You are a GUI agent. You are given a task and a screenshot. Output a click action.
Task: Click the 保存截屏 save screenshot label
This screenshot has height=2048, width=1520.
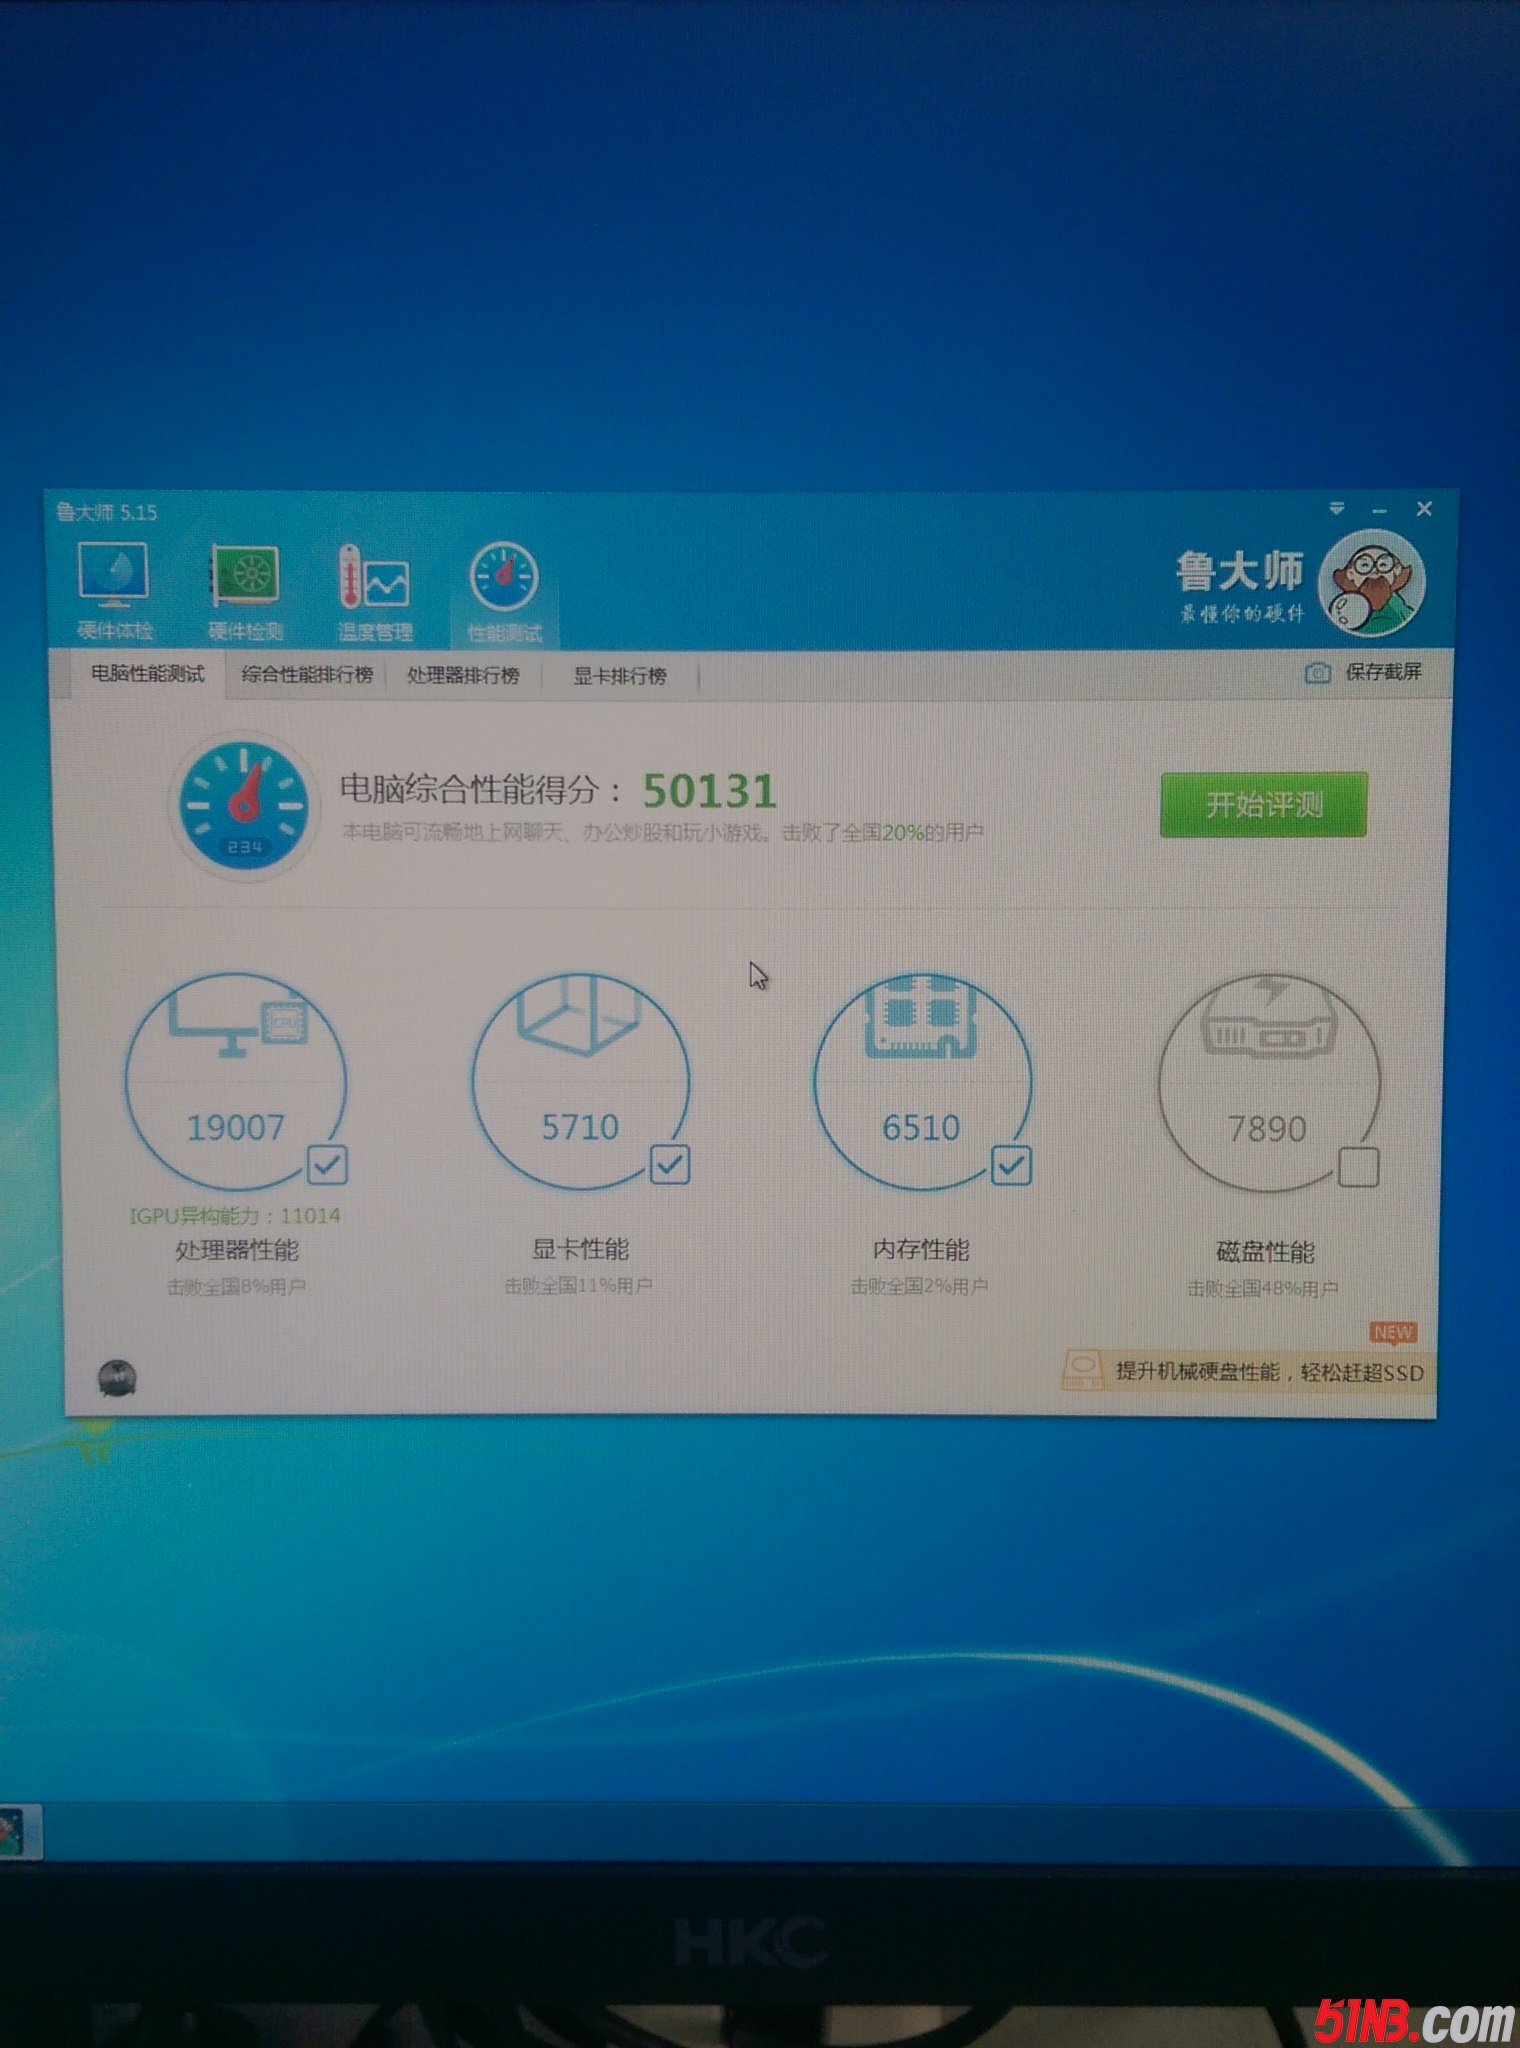tap(1383, 672)
